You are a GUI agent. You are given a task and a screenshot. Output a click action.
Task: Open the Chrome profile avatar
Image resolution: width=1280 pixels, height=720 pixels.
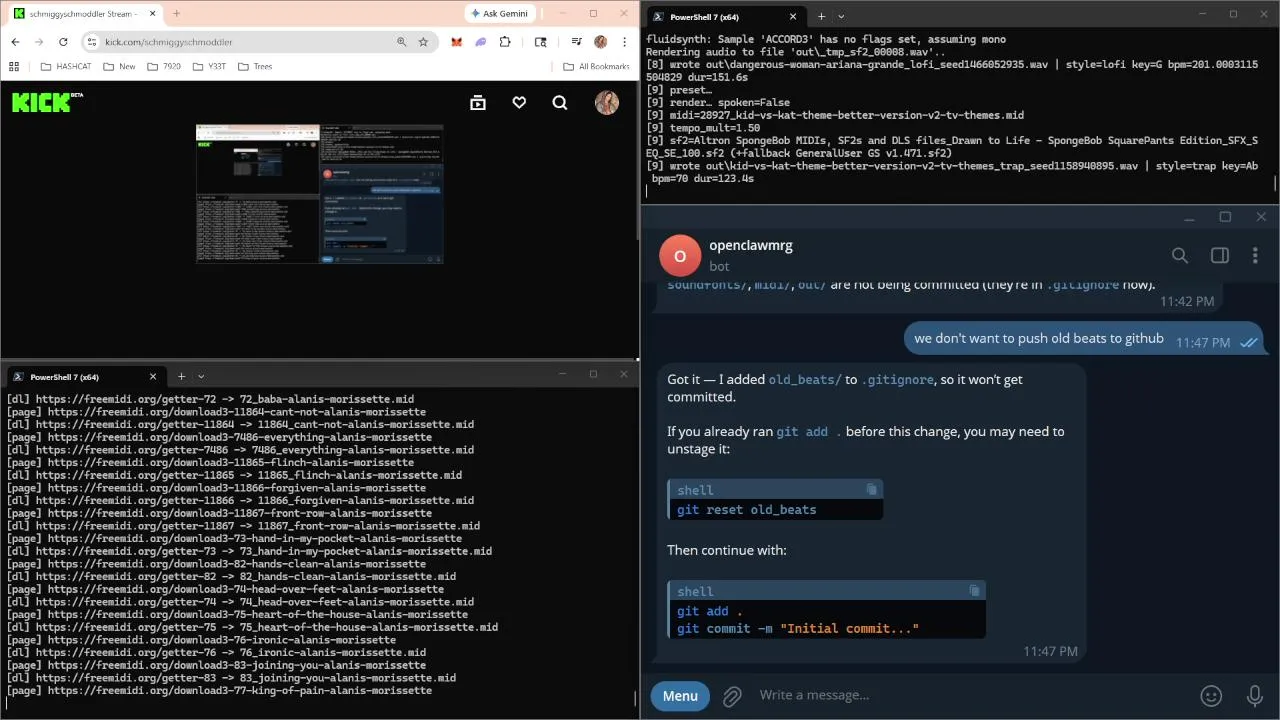tap(601, 42)
